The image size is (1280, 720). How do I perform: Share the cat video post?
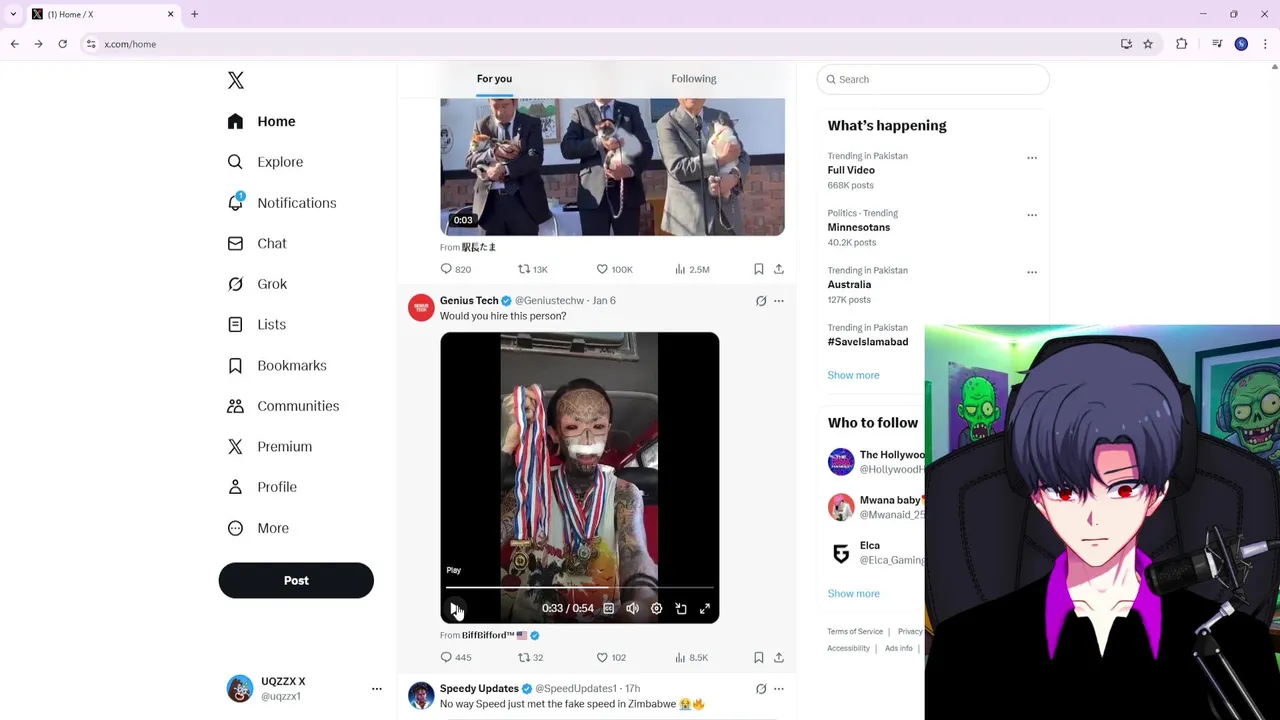click(x=779, y=269)
